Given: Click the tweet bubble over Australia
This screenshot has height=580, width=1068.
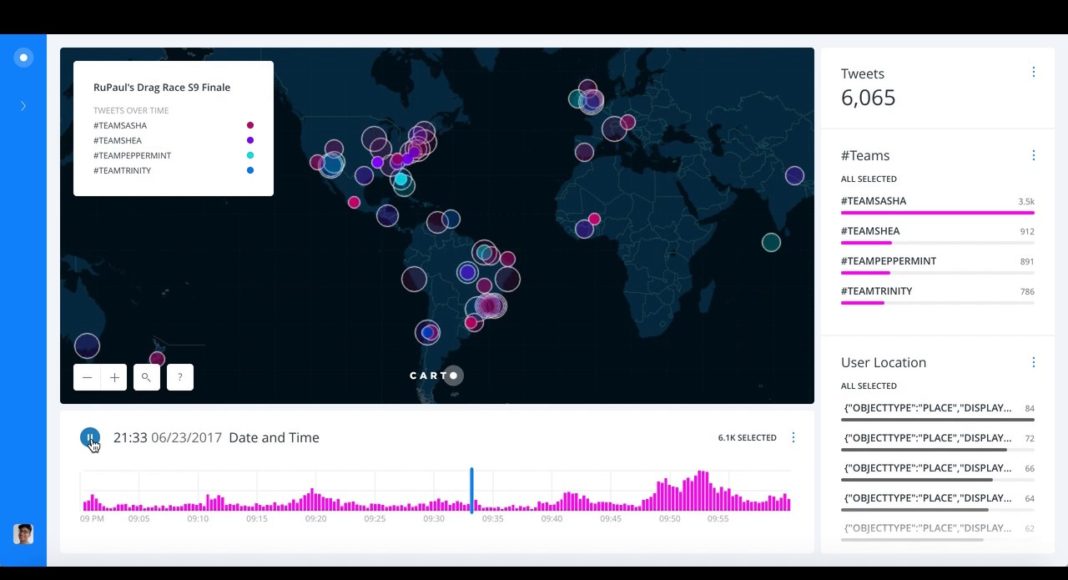Looking at the screenshot, I should coord(87,346).
